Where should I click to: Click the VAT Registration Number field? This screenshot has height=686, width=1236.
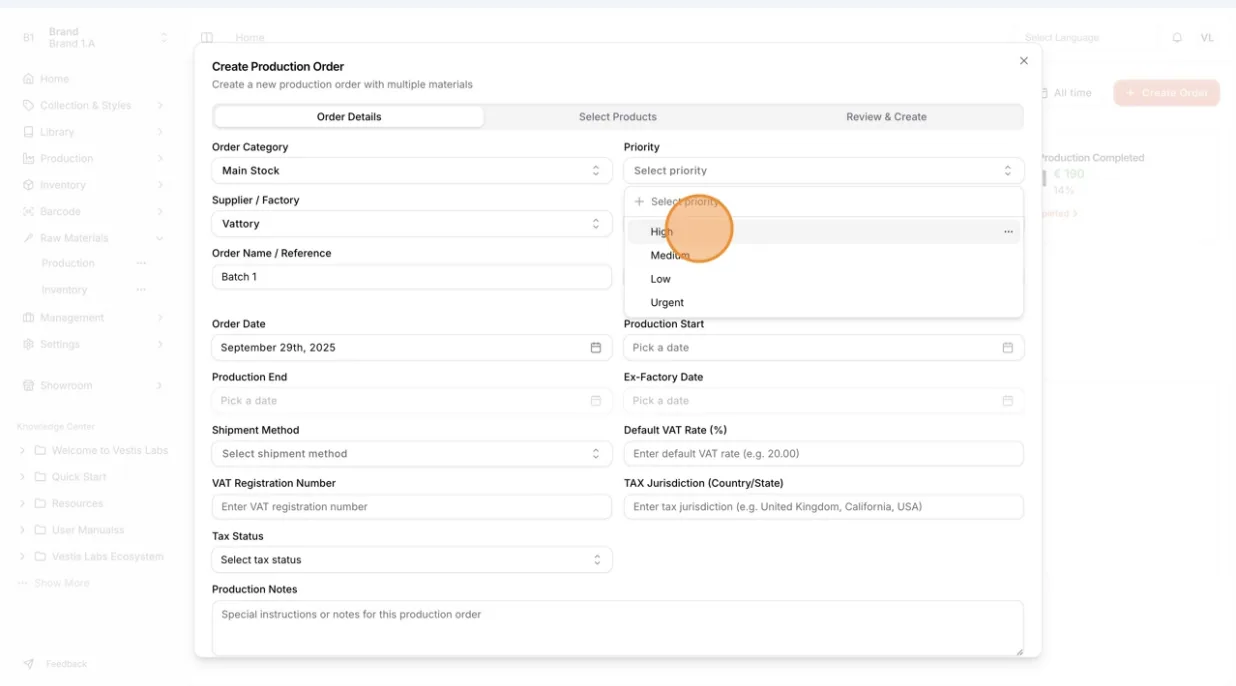pyautogui.click(x=412, y=507)
